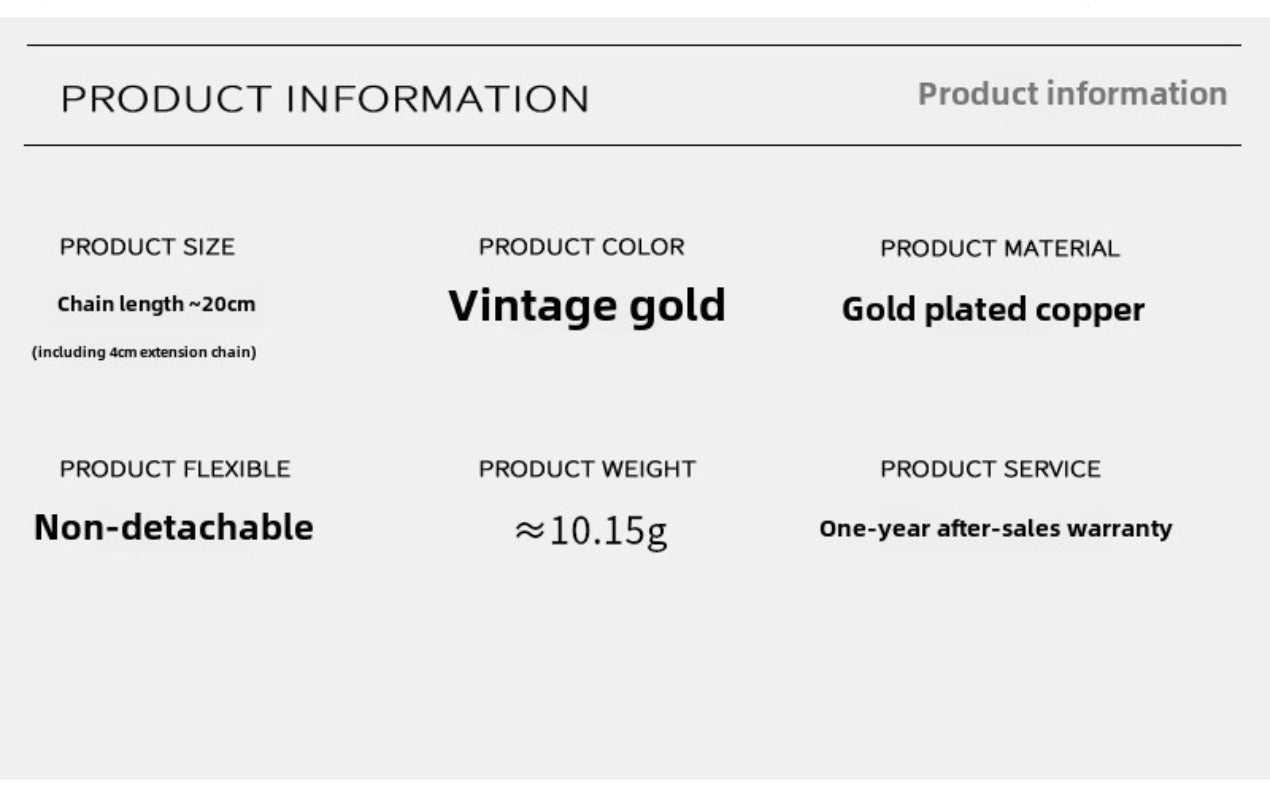The image size is (1270, 800).
Task: Click the 'Vintage gold' color value
Action: coord(587,305)
